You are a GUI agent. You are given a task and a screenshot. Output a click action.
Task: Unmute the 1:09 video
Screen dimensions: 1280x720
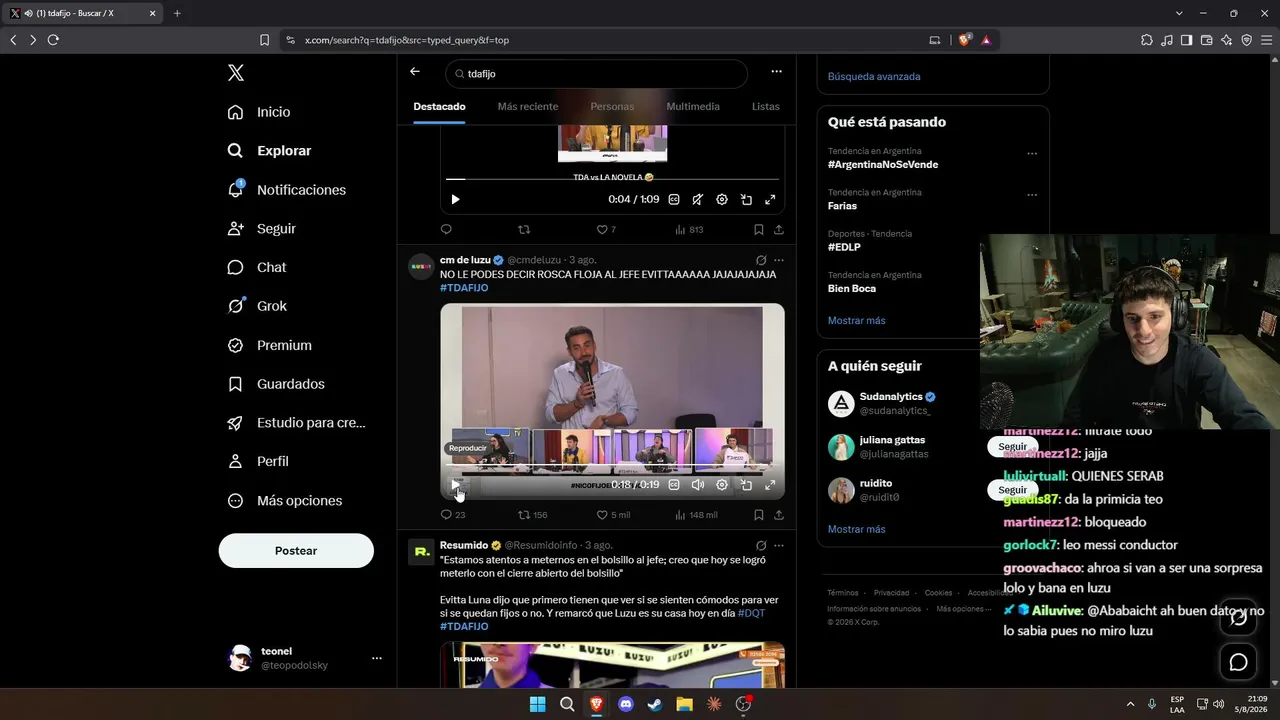click(697, 200)
